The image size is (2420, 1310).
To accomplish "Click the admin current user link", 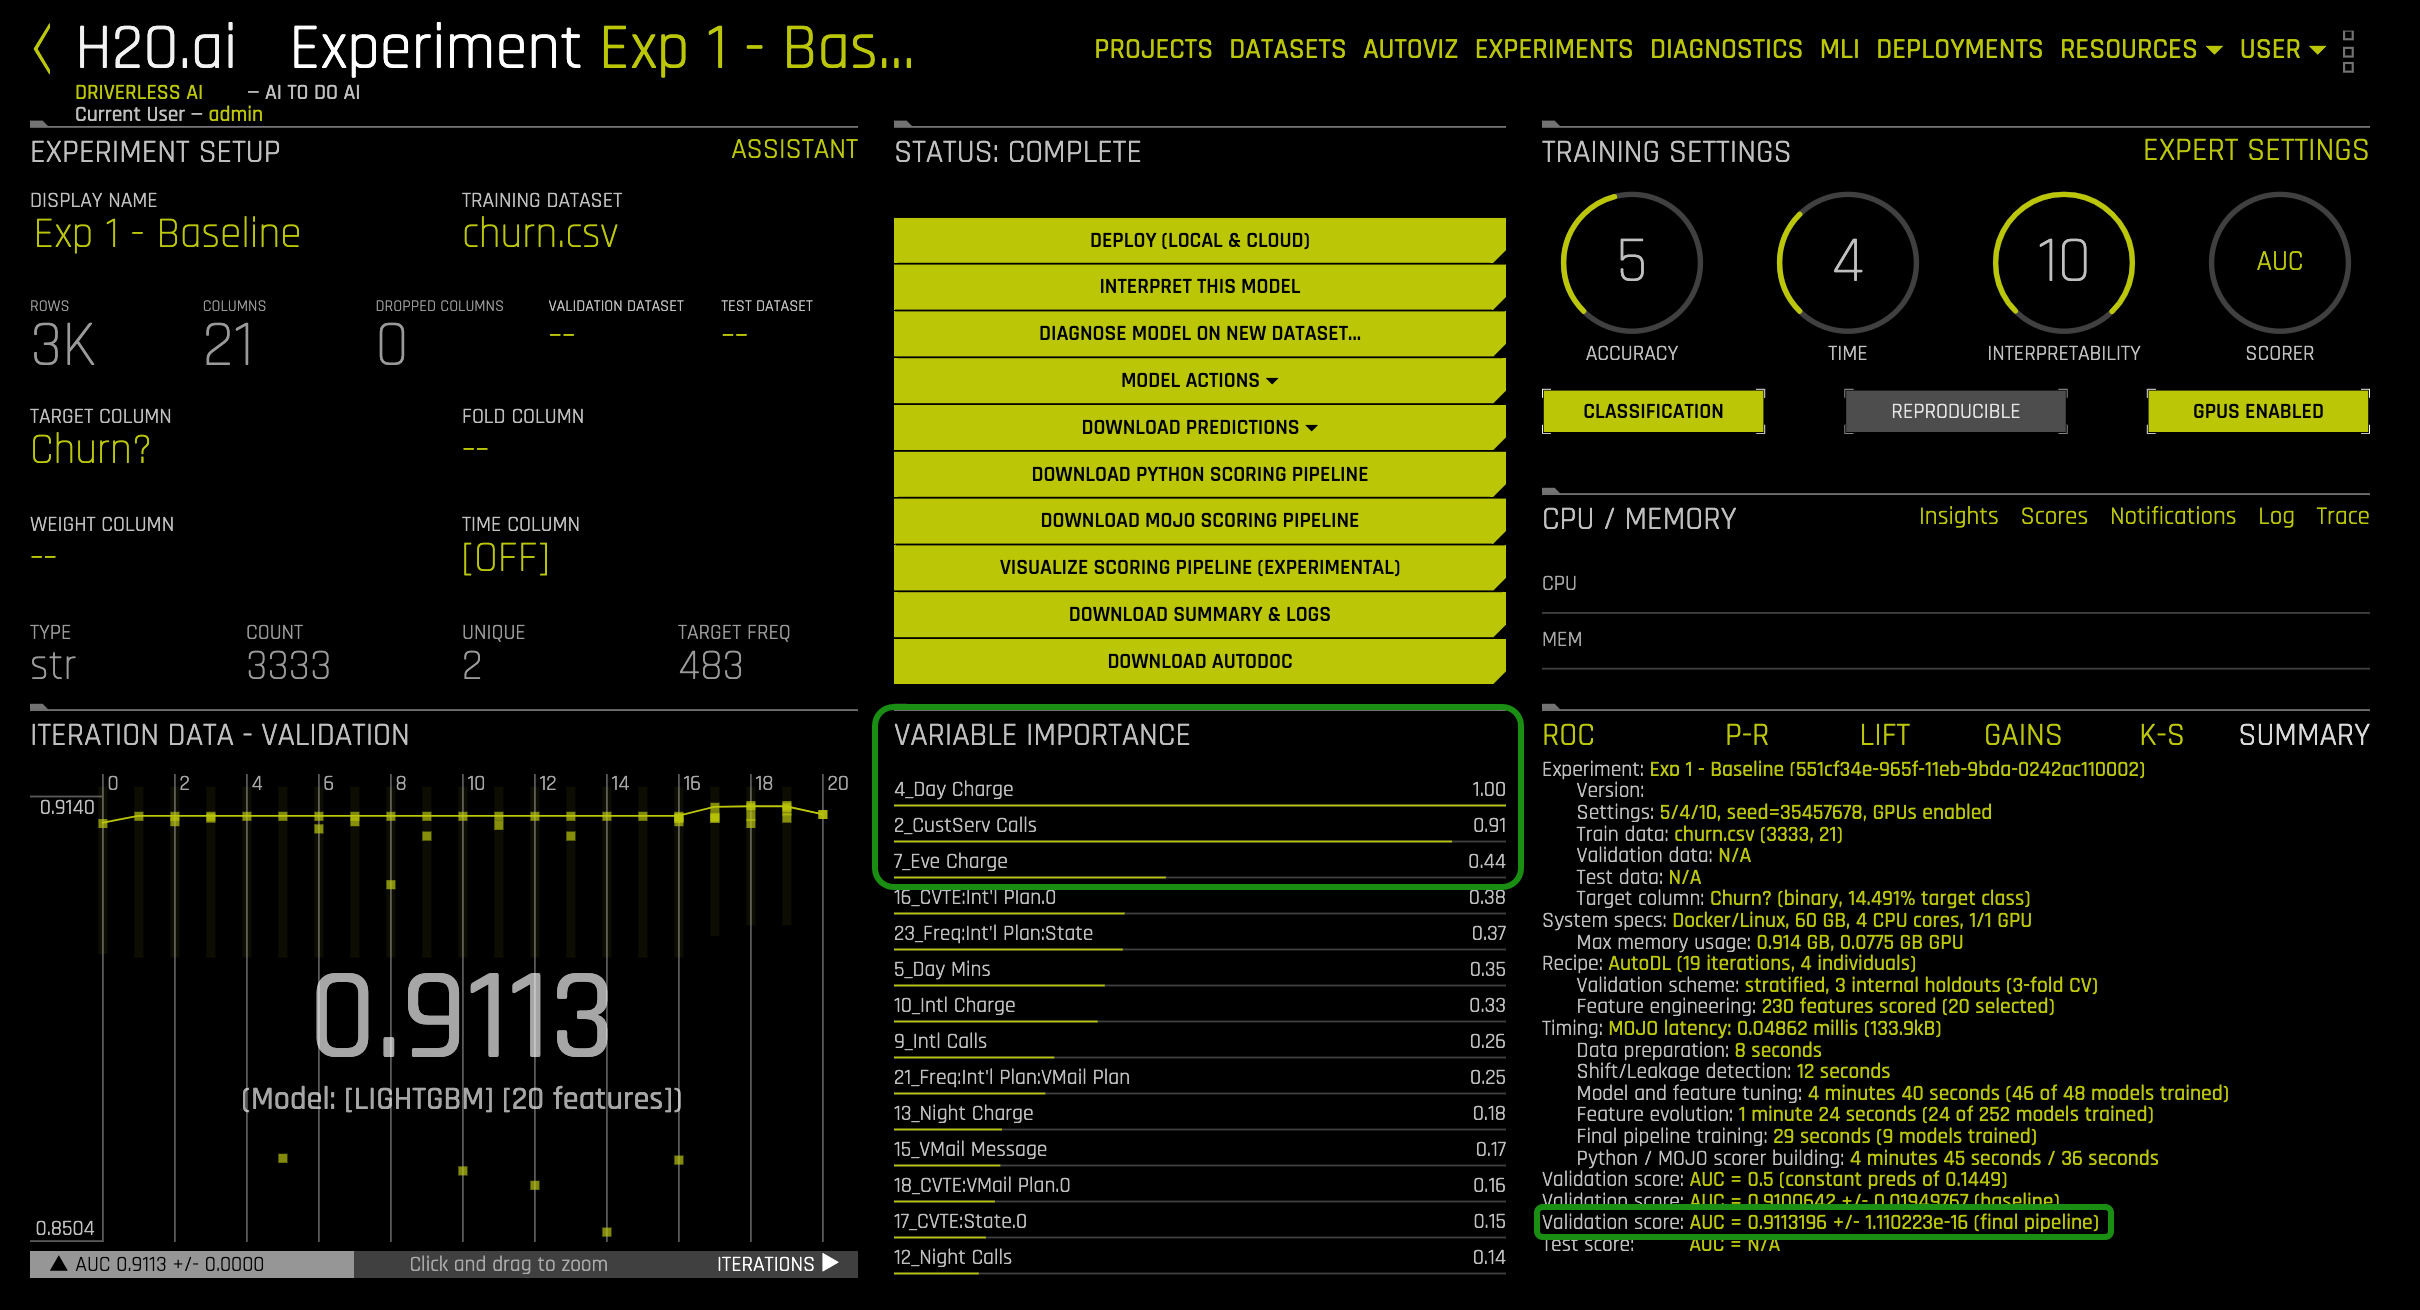I will (236, 114).
